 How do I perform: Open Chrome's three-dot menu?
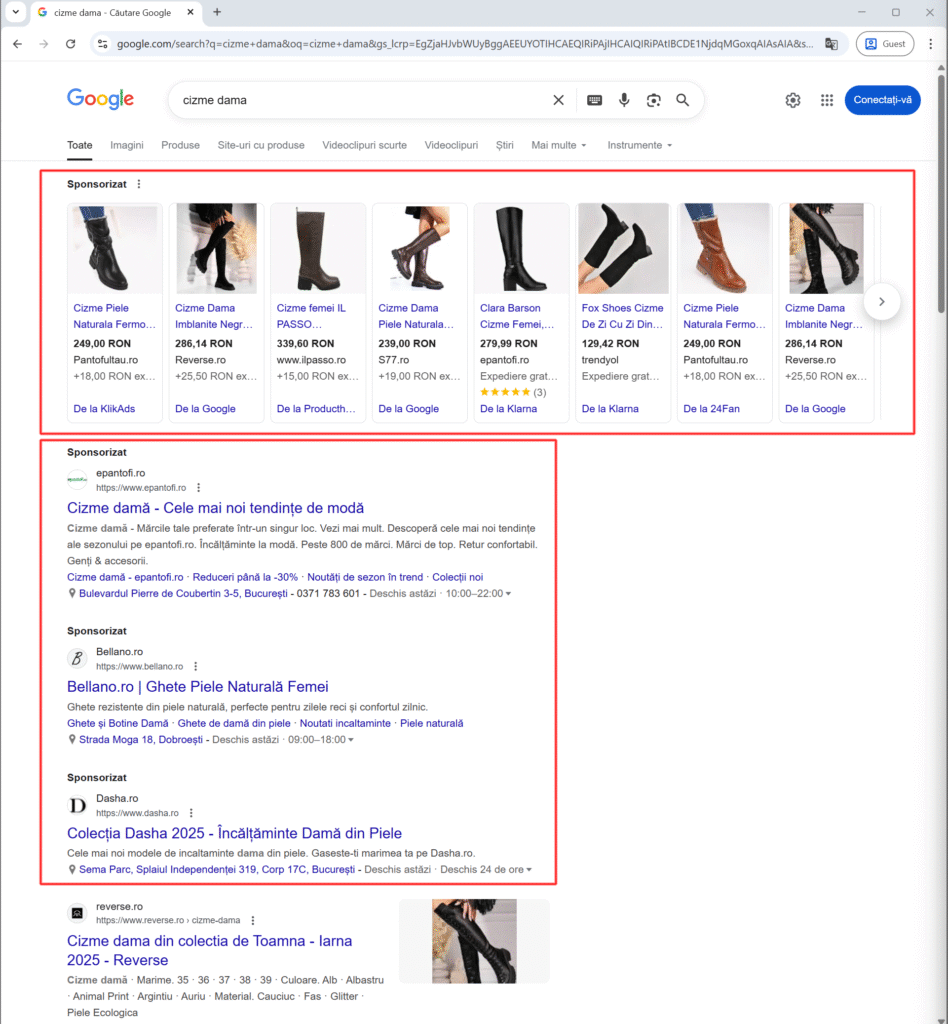coord(930,44)
